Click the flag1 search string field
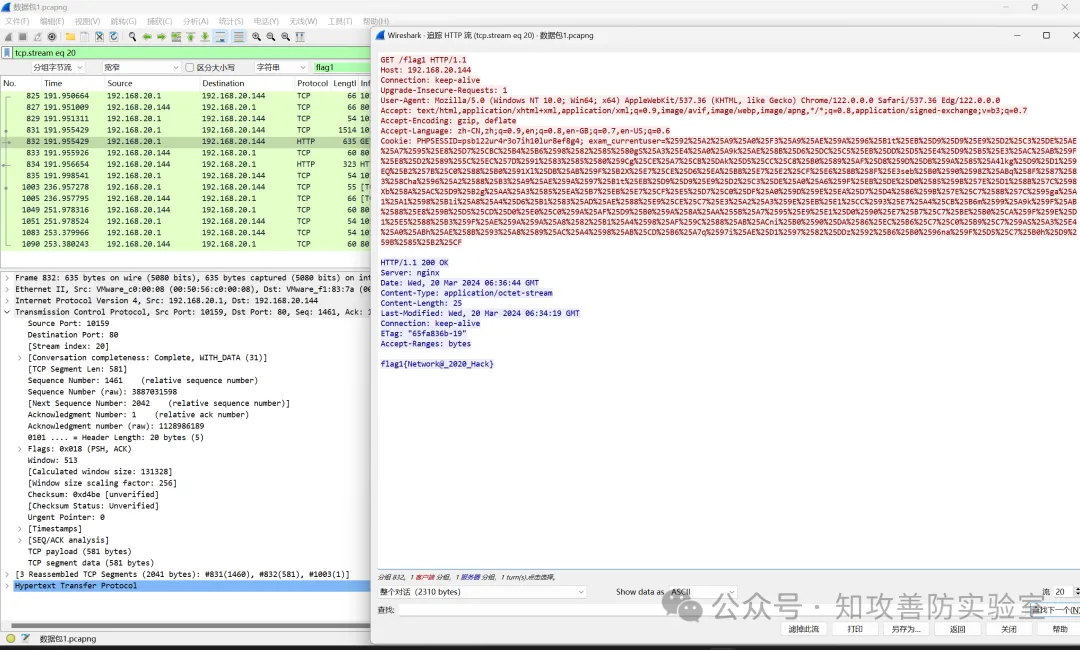The height and width of the screenshot is (650, 1080). coord(342,67)
